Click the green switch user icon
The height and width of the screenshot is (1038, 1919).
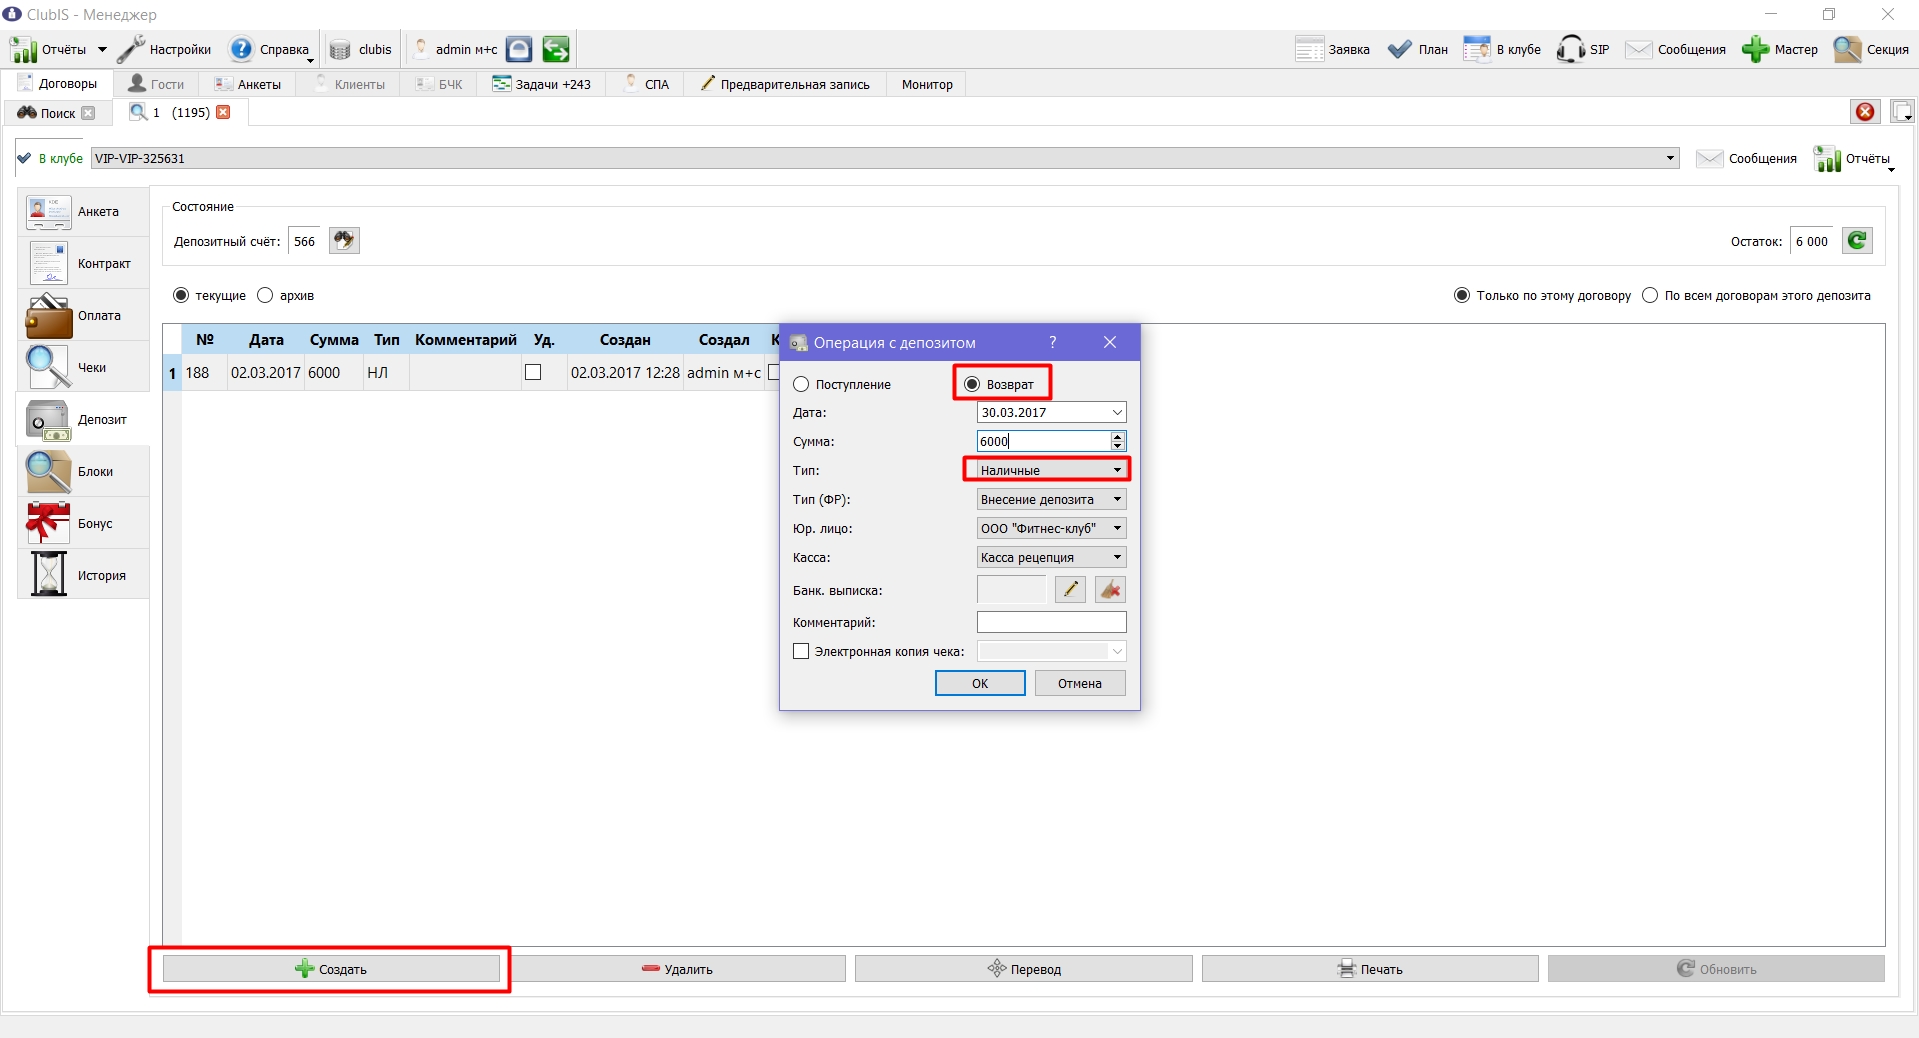(556, 49)
